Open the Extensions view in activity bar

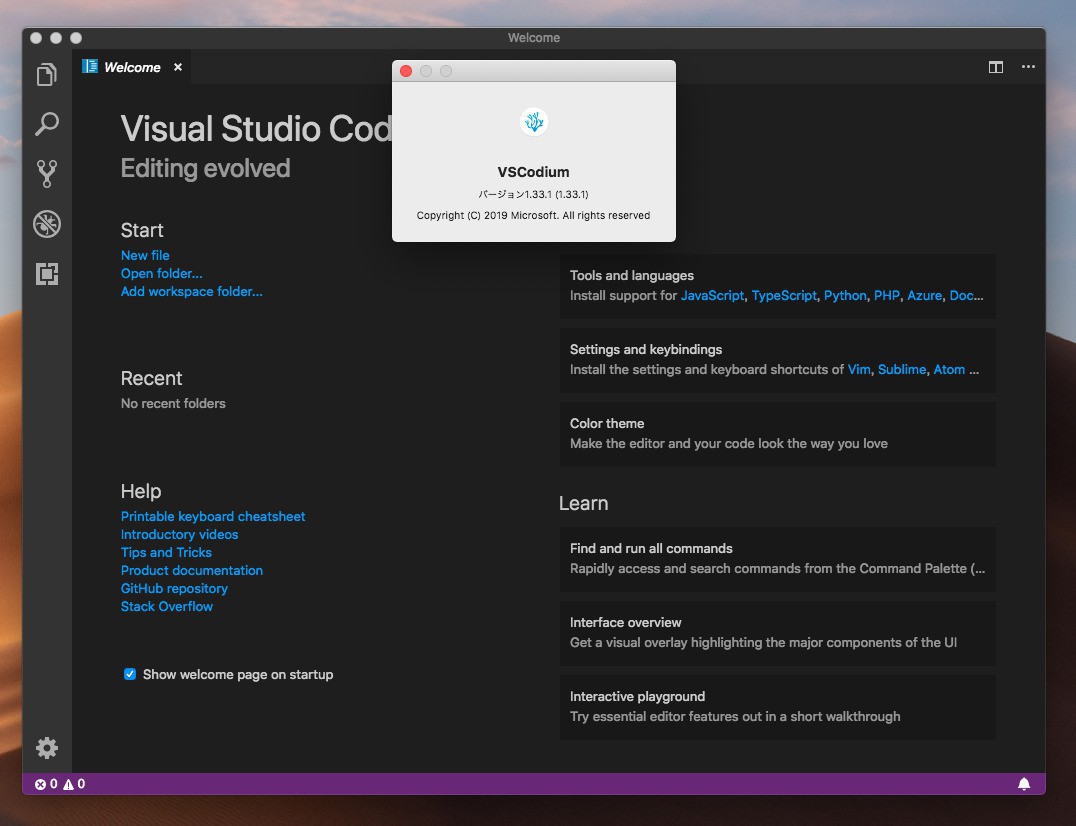pyautogui.click(x=47, y=274)
